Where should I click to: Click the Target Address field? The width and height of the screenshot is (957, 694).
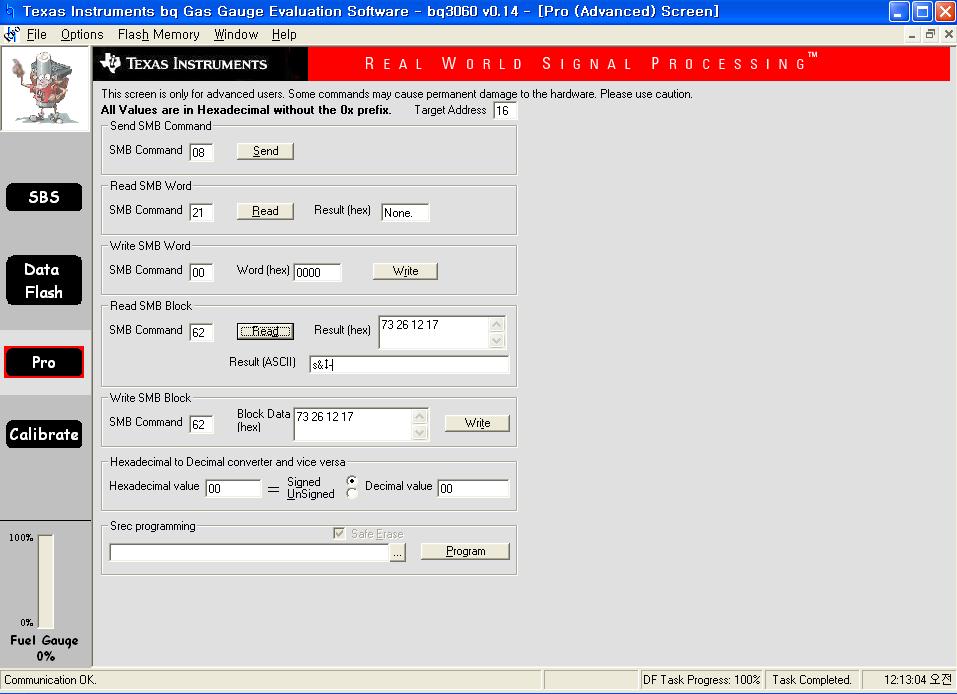(x=505, y=110)
